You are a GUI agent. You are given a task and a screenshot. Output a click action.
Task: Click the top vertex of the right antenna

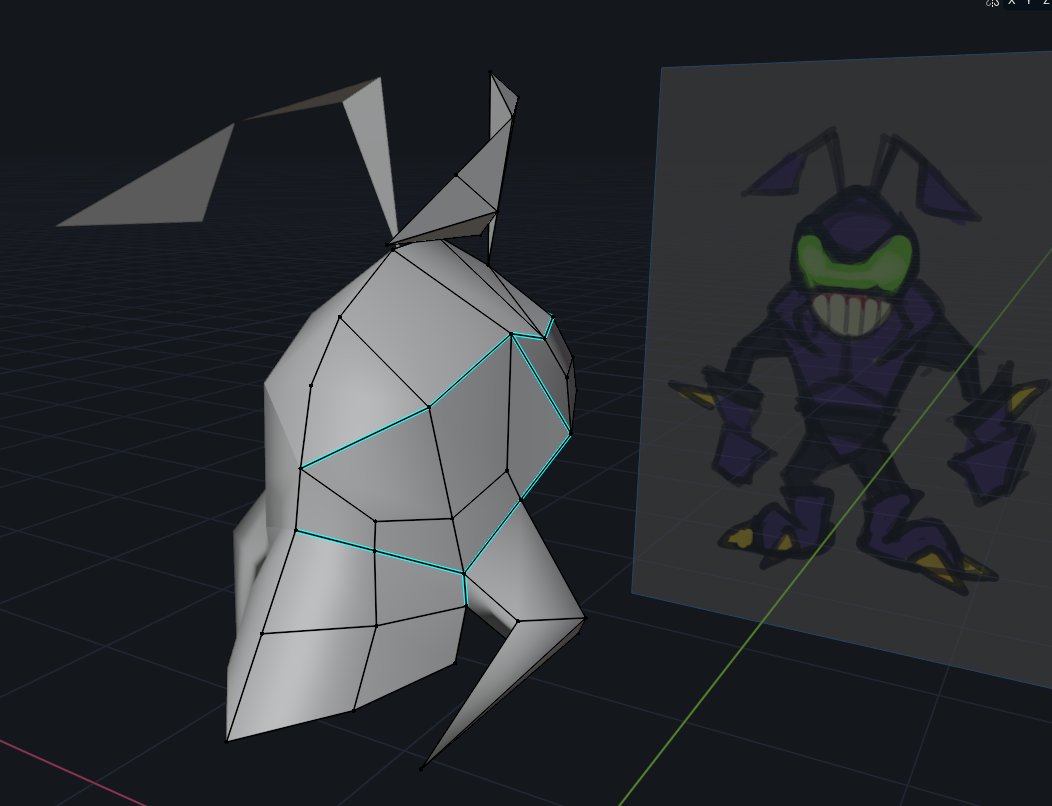pyautogui.click(x=490, y=72)
